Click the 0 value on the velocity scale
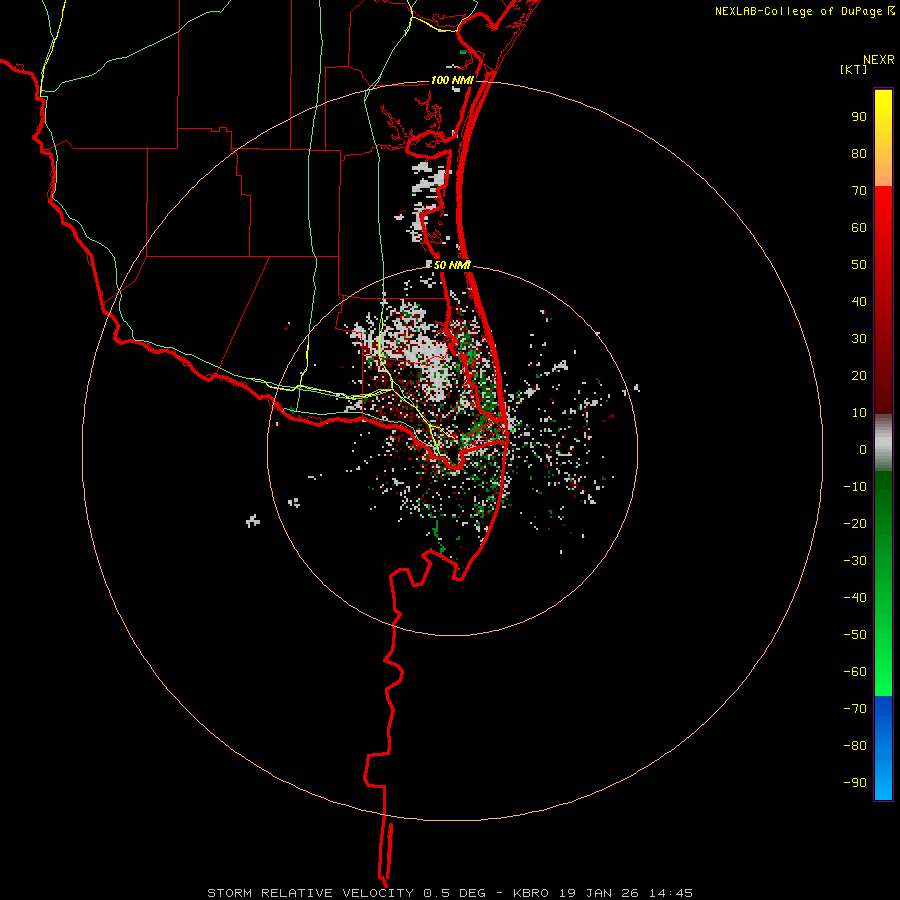 [863, 450]
